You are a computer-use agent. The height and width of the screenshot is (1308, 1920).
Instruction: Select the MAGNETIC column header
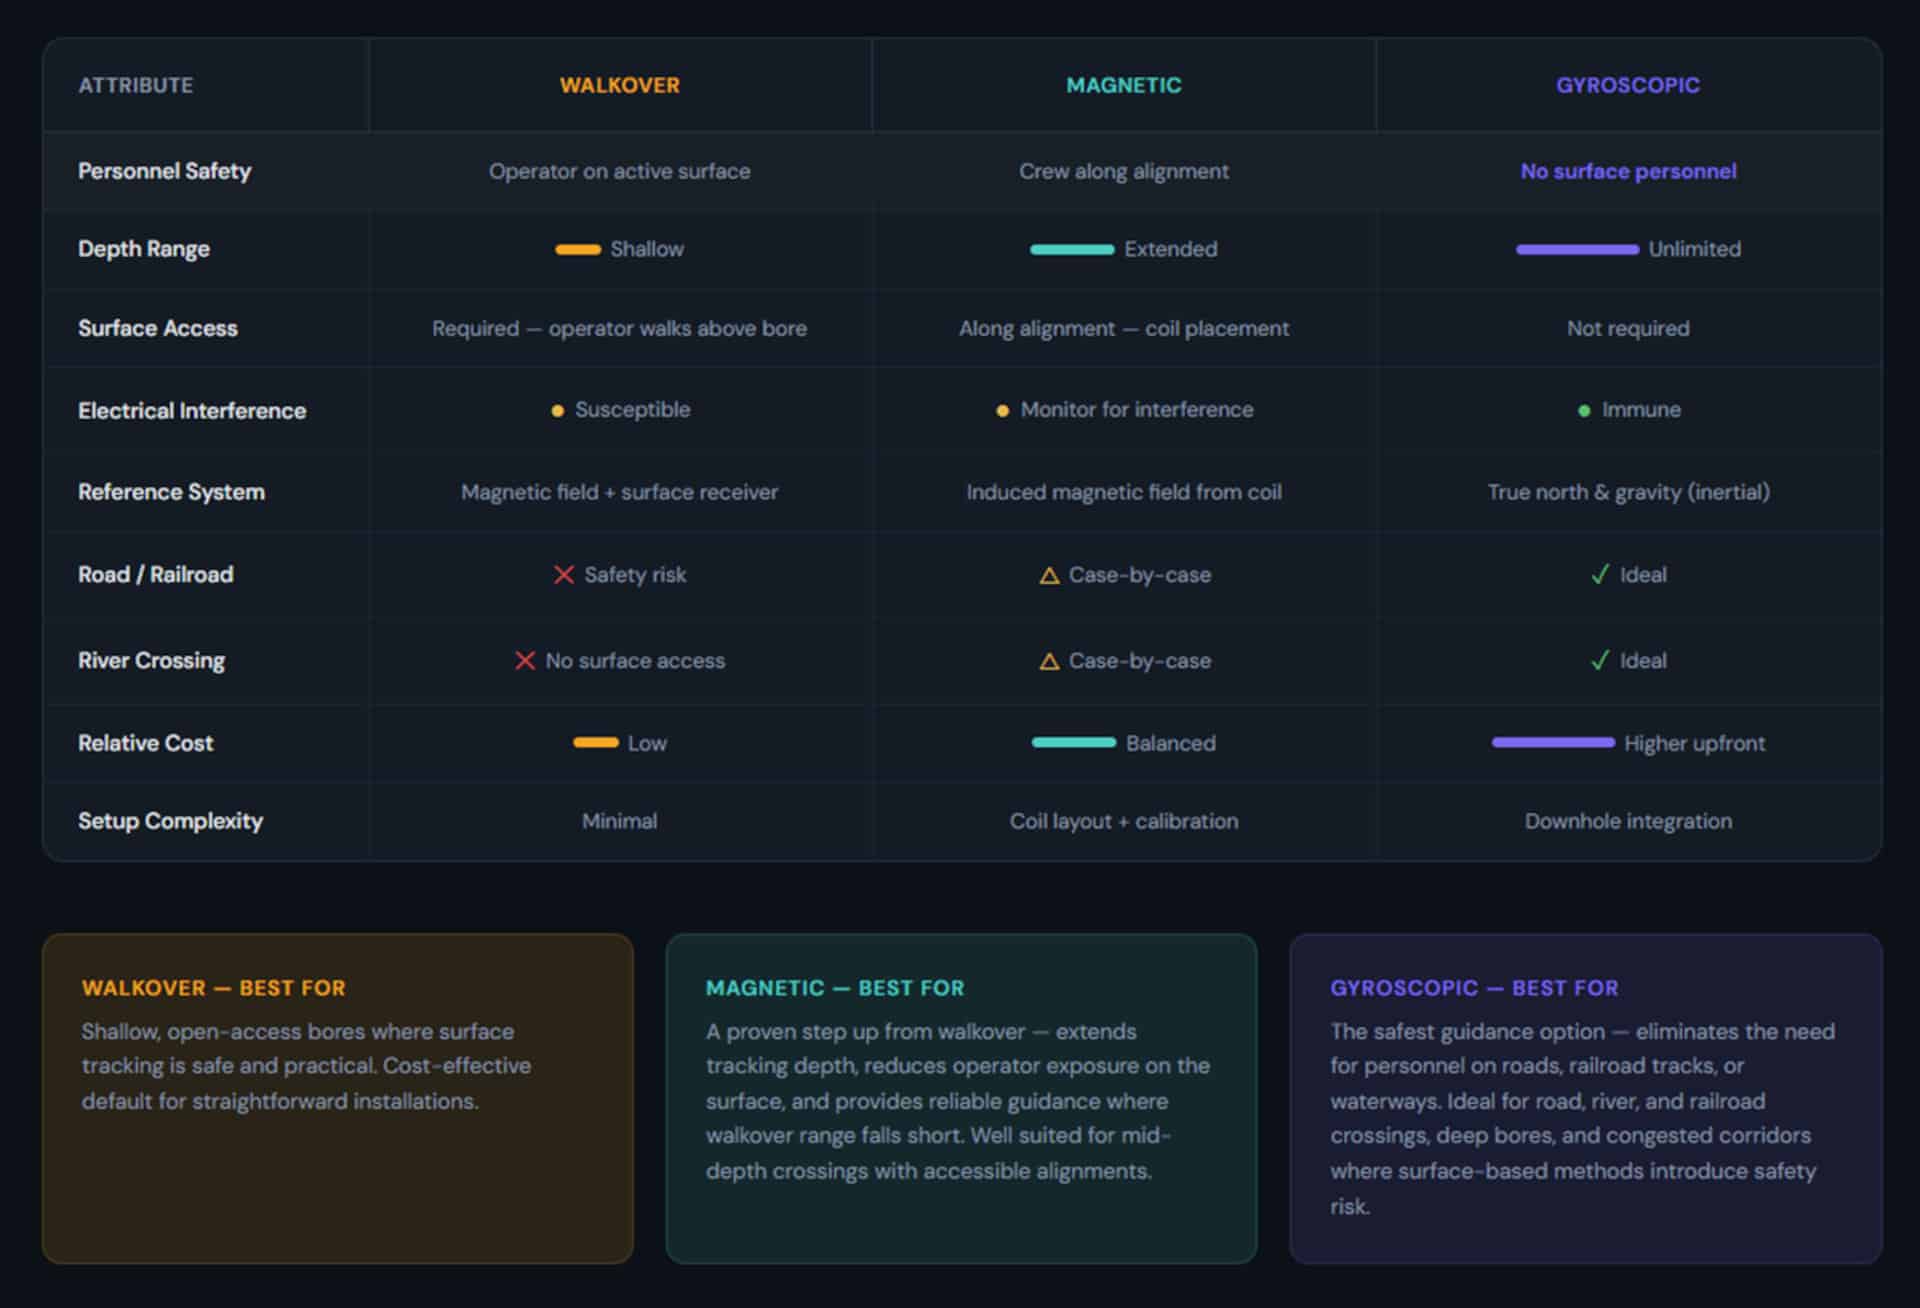tap(1123, 86)
